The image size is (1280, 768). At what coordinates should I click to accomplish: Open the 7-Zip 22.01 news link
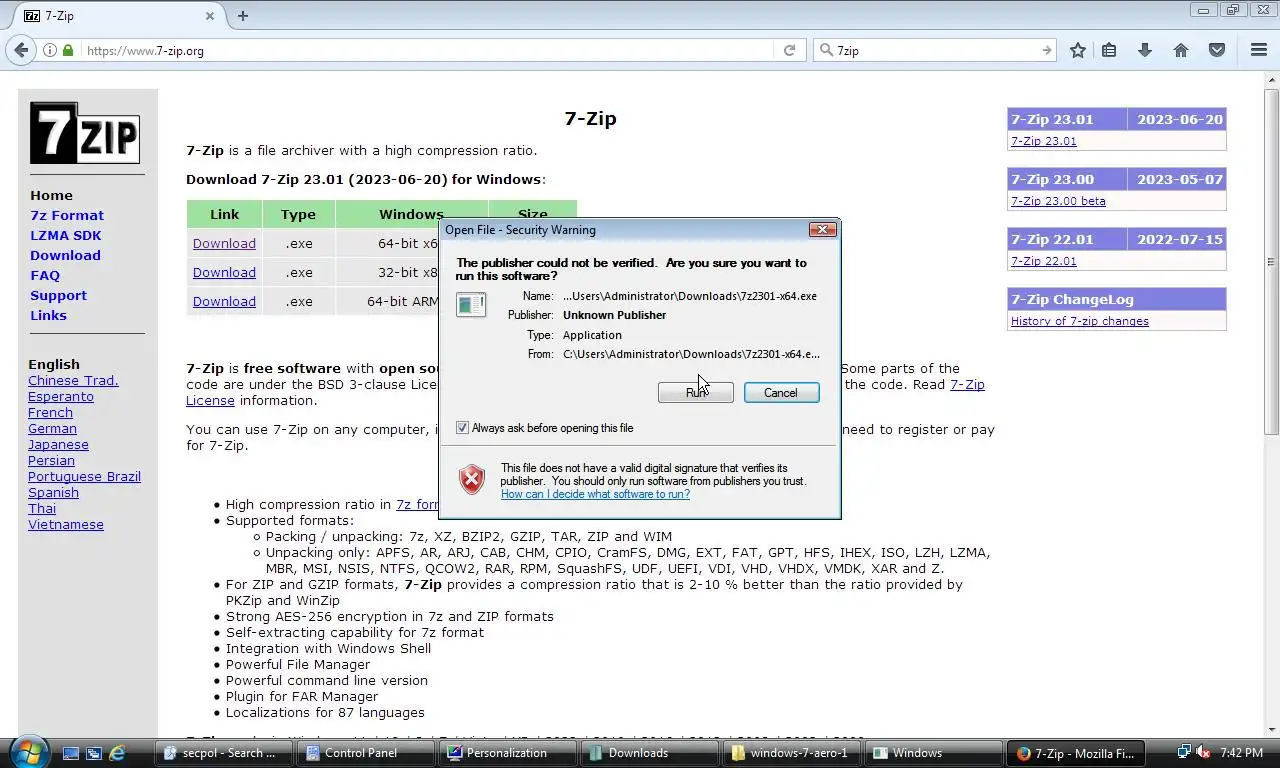tap(1044, 261)
